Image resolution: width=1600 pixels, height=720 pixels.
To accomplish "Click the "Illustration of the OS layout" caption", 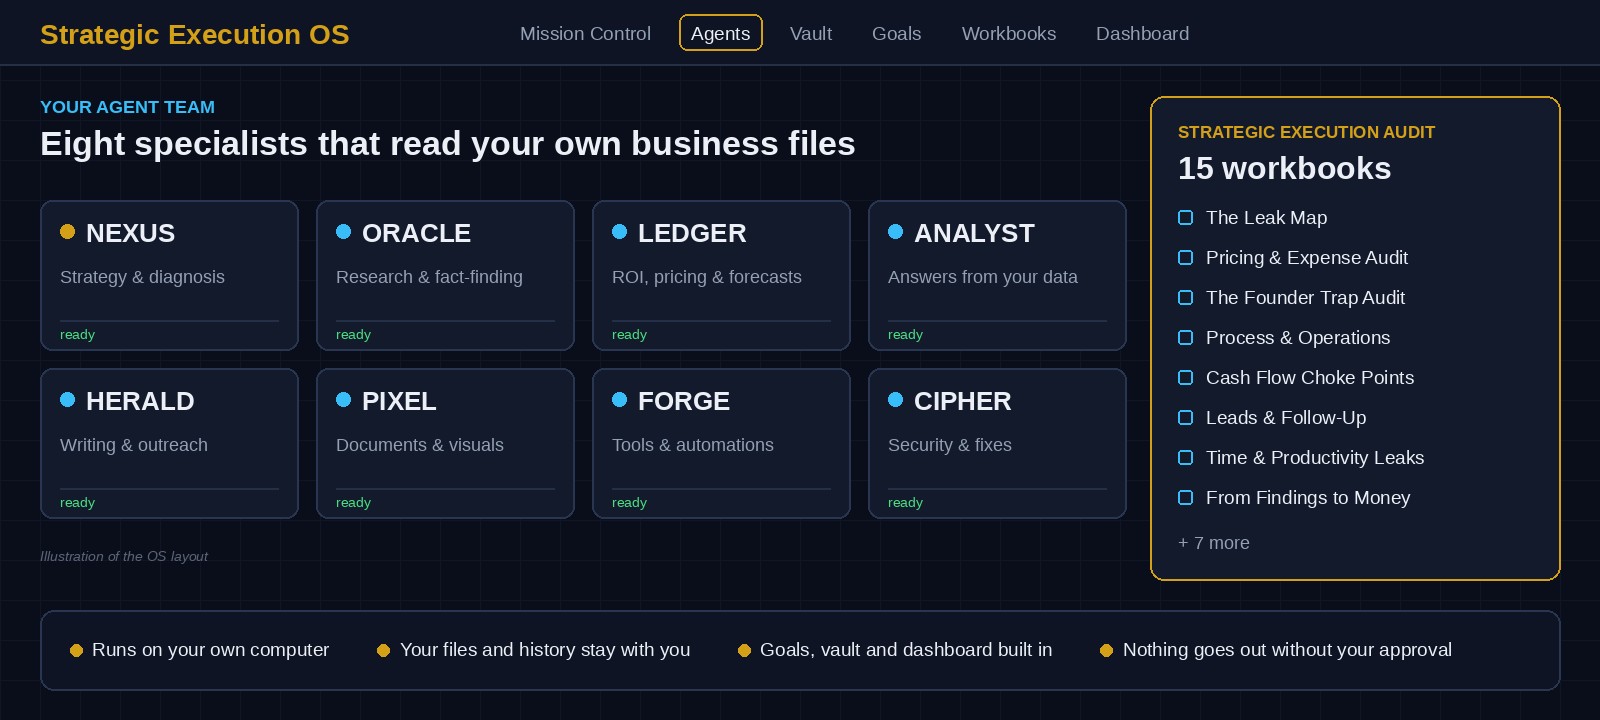I will (124, 556).
